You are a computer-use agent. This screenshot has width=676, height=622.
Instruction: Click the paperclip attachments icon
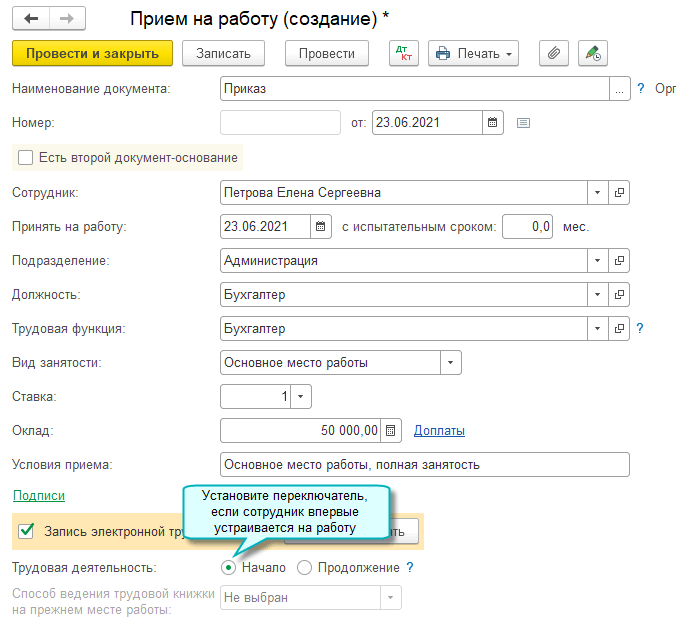(554, 53)
